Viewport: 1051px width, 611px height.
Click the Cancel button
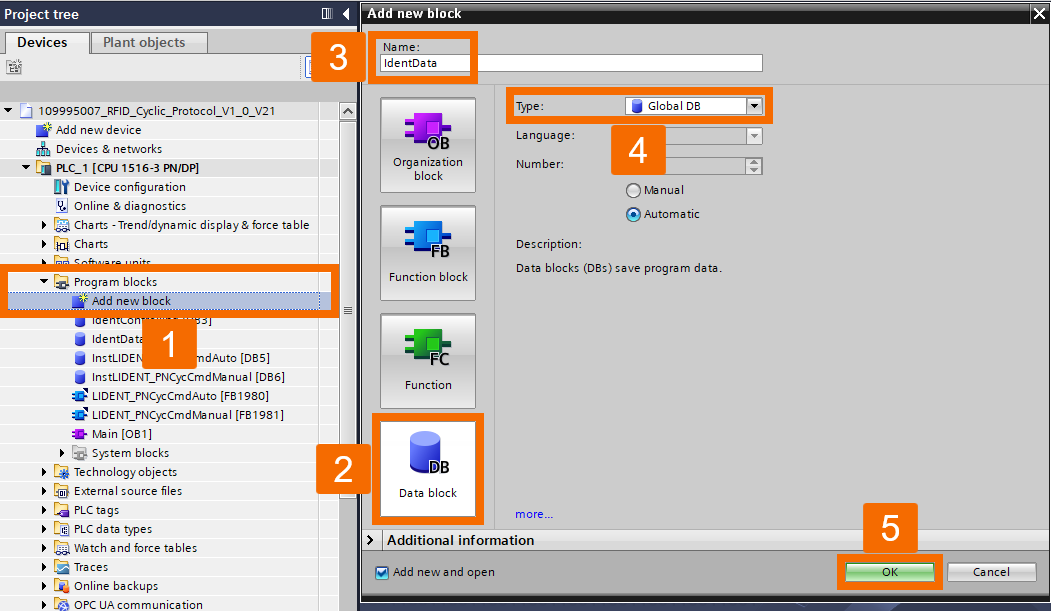(x=991, y=571)
